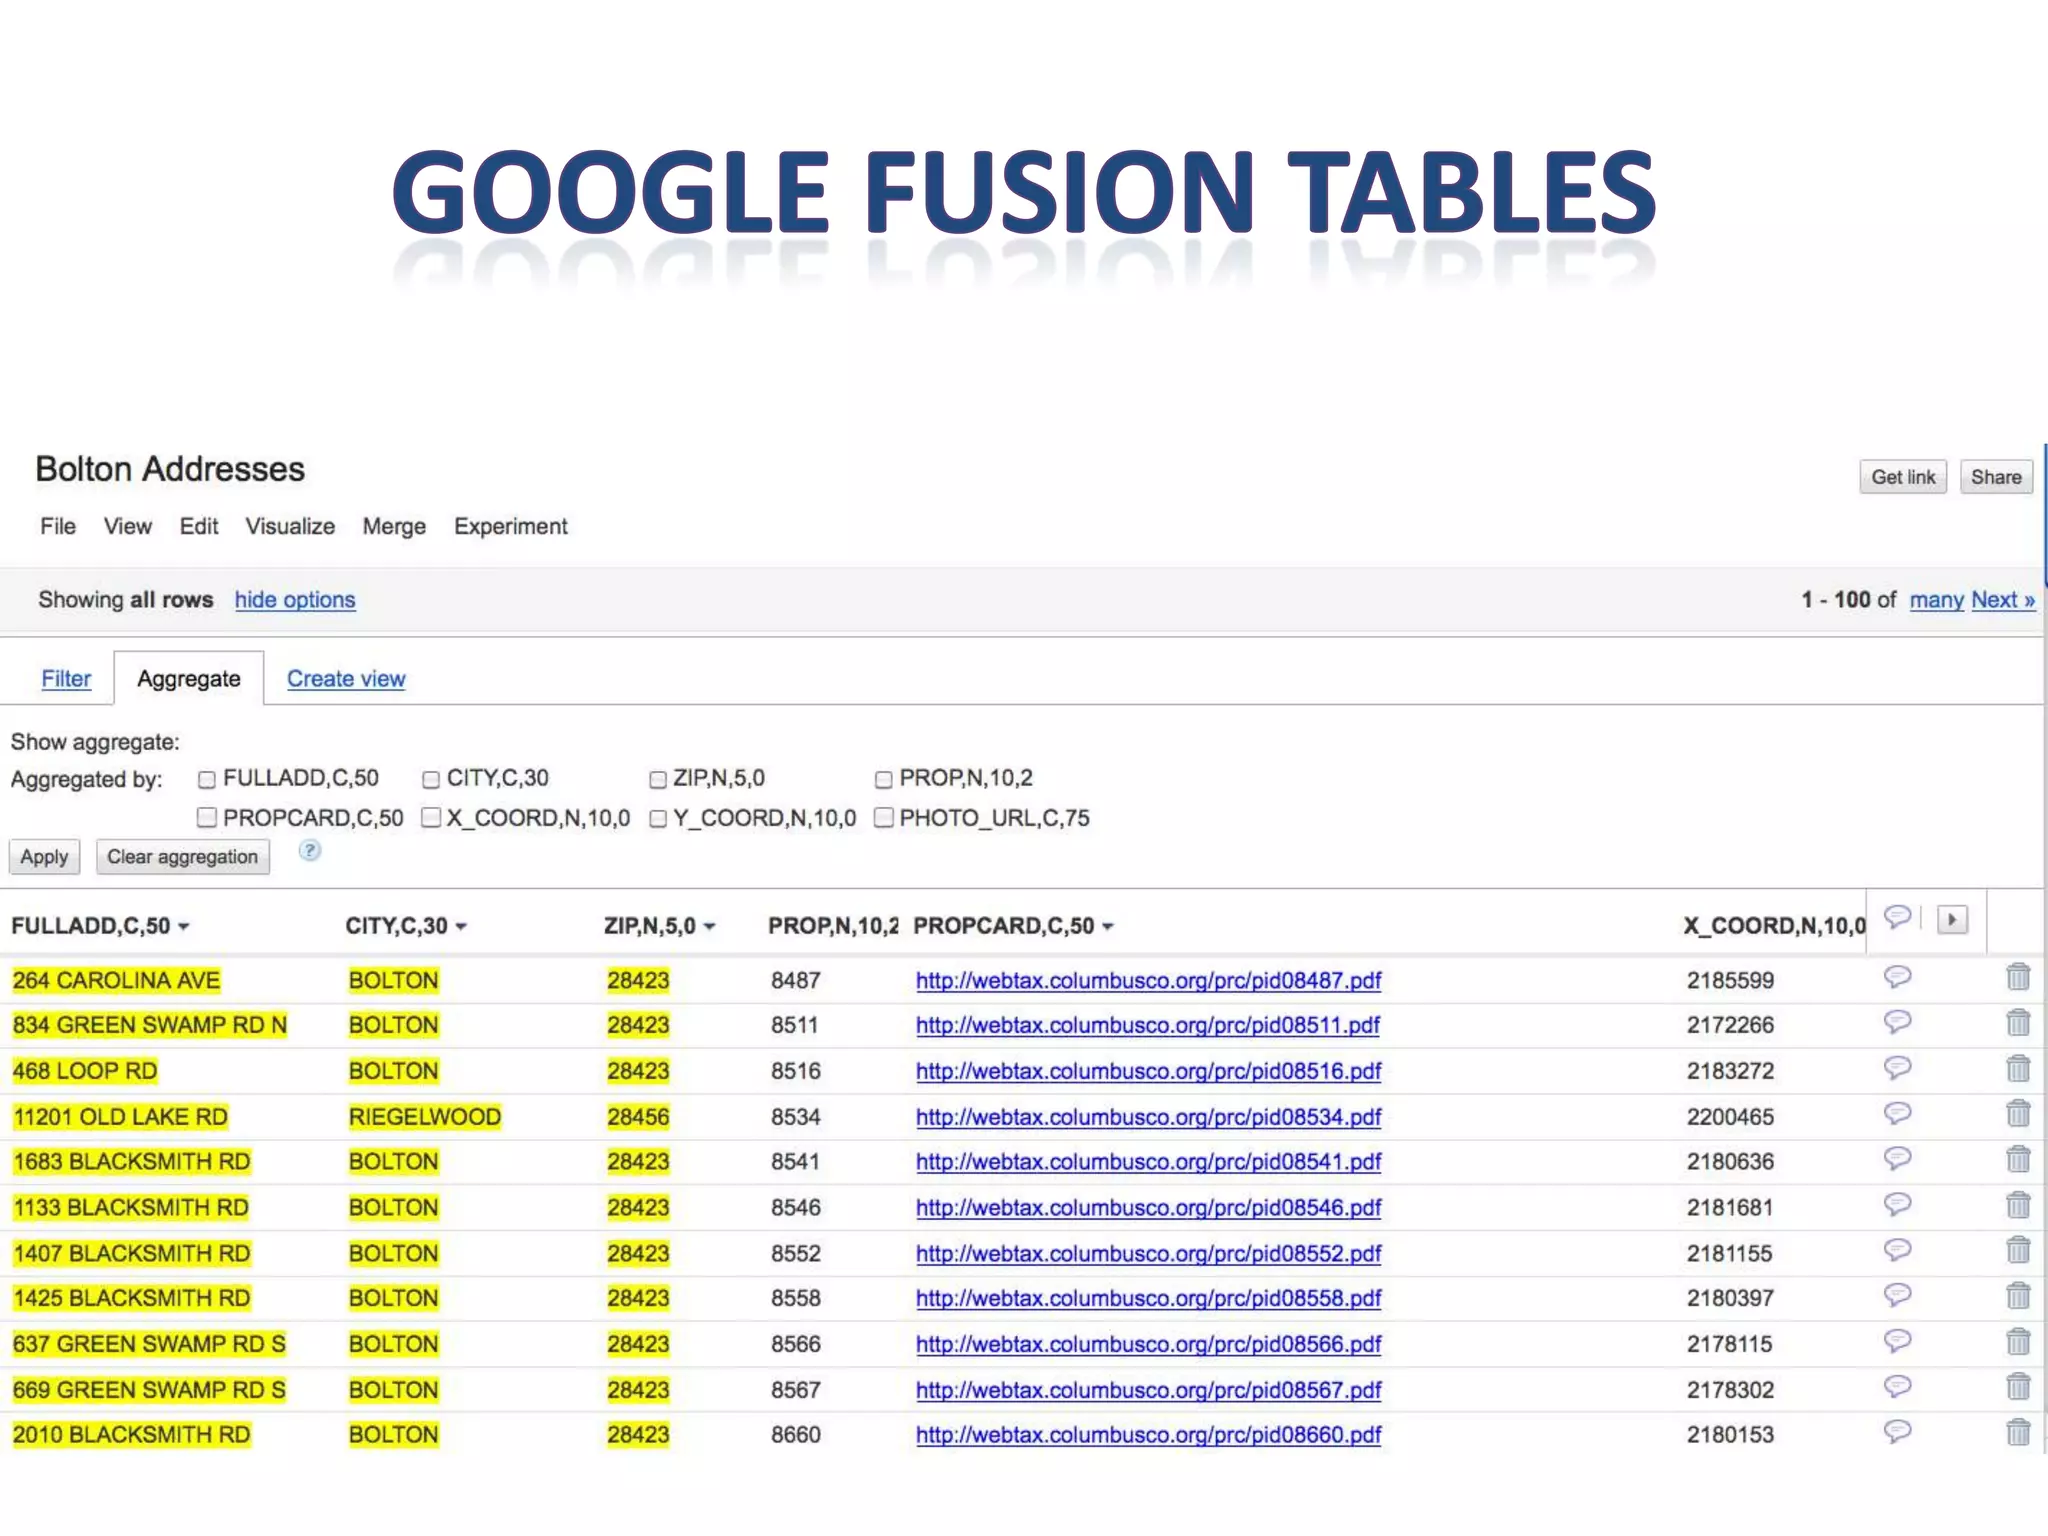Open the CITY,C,30 column header menu
The height and width of the screenshot is (1536, 2048).
click(x=461, y=927)
